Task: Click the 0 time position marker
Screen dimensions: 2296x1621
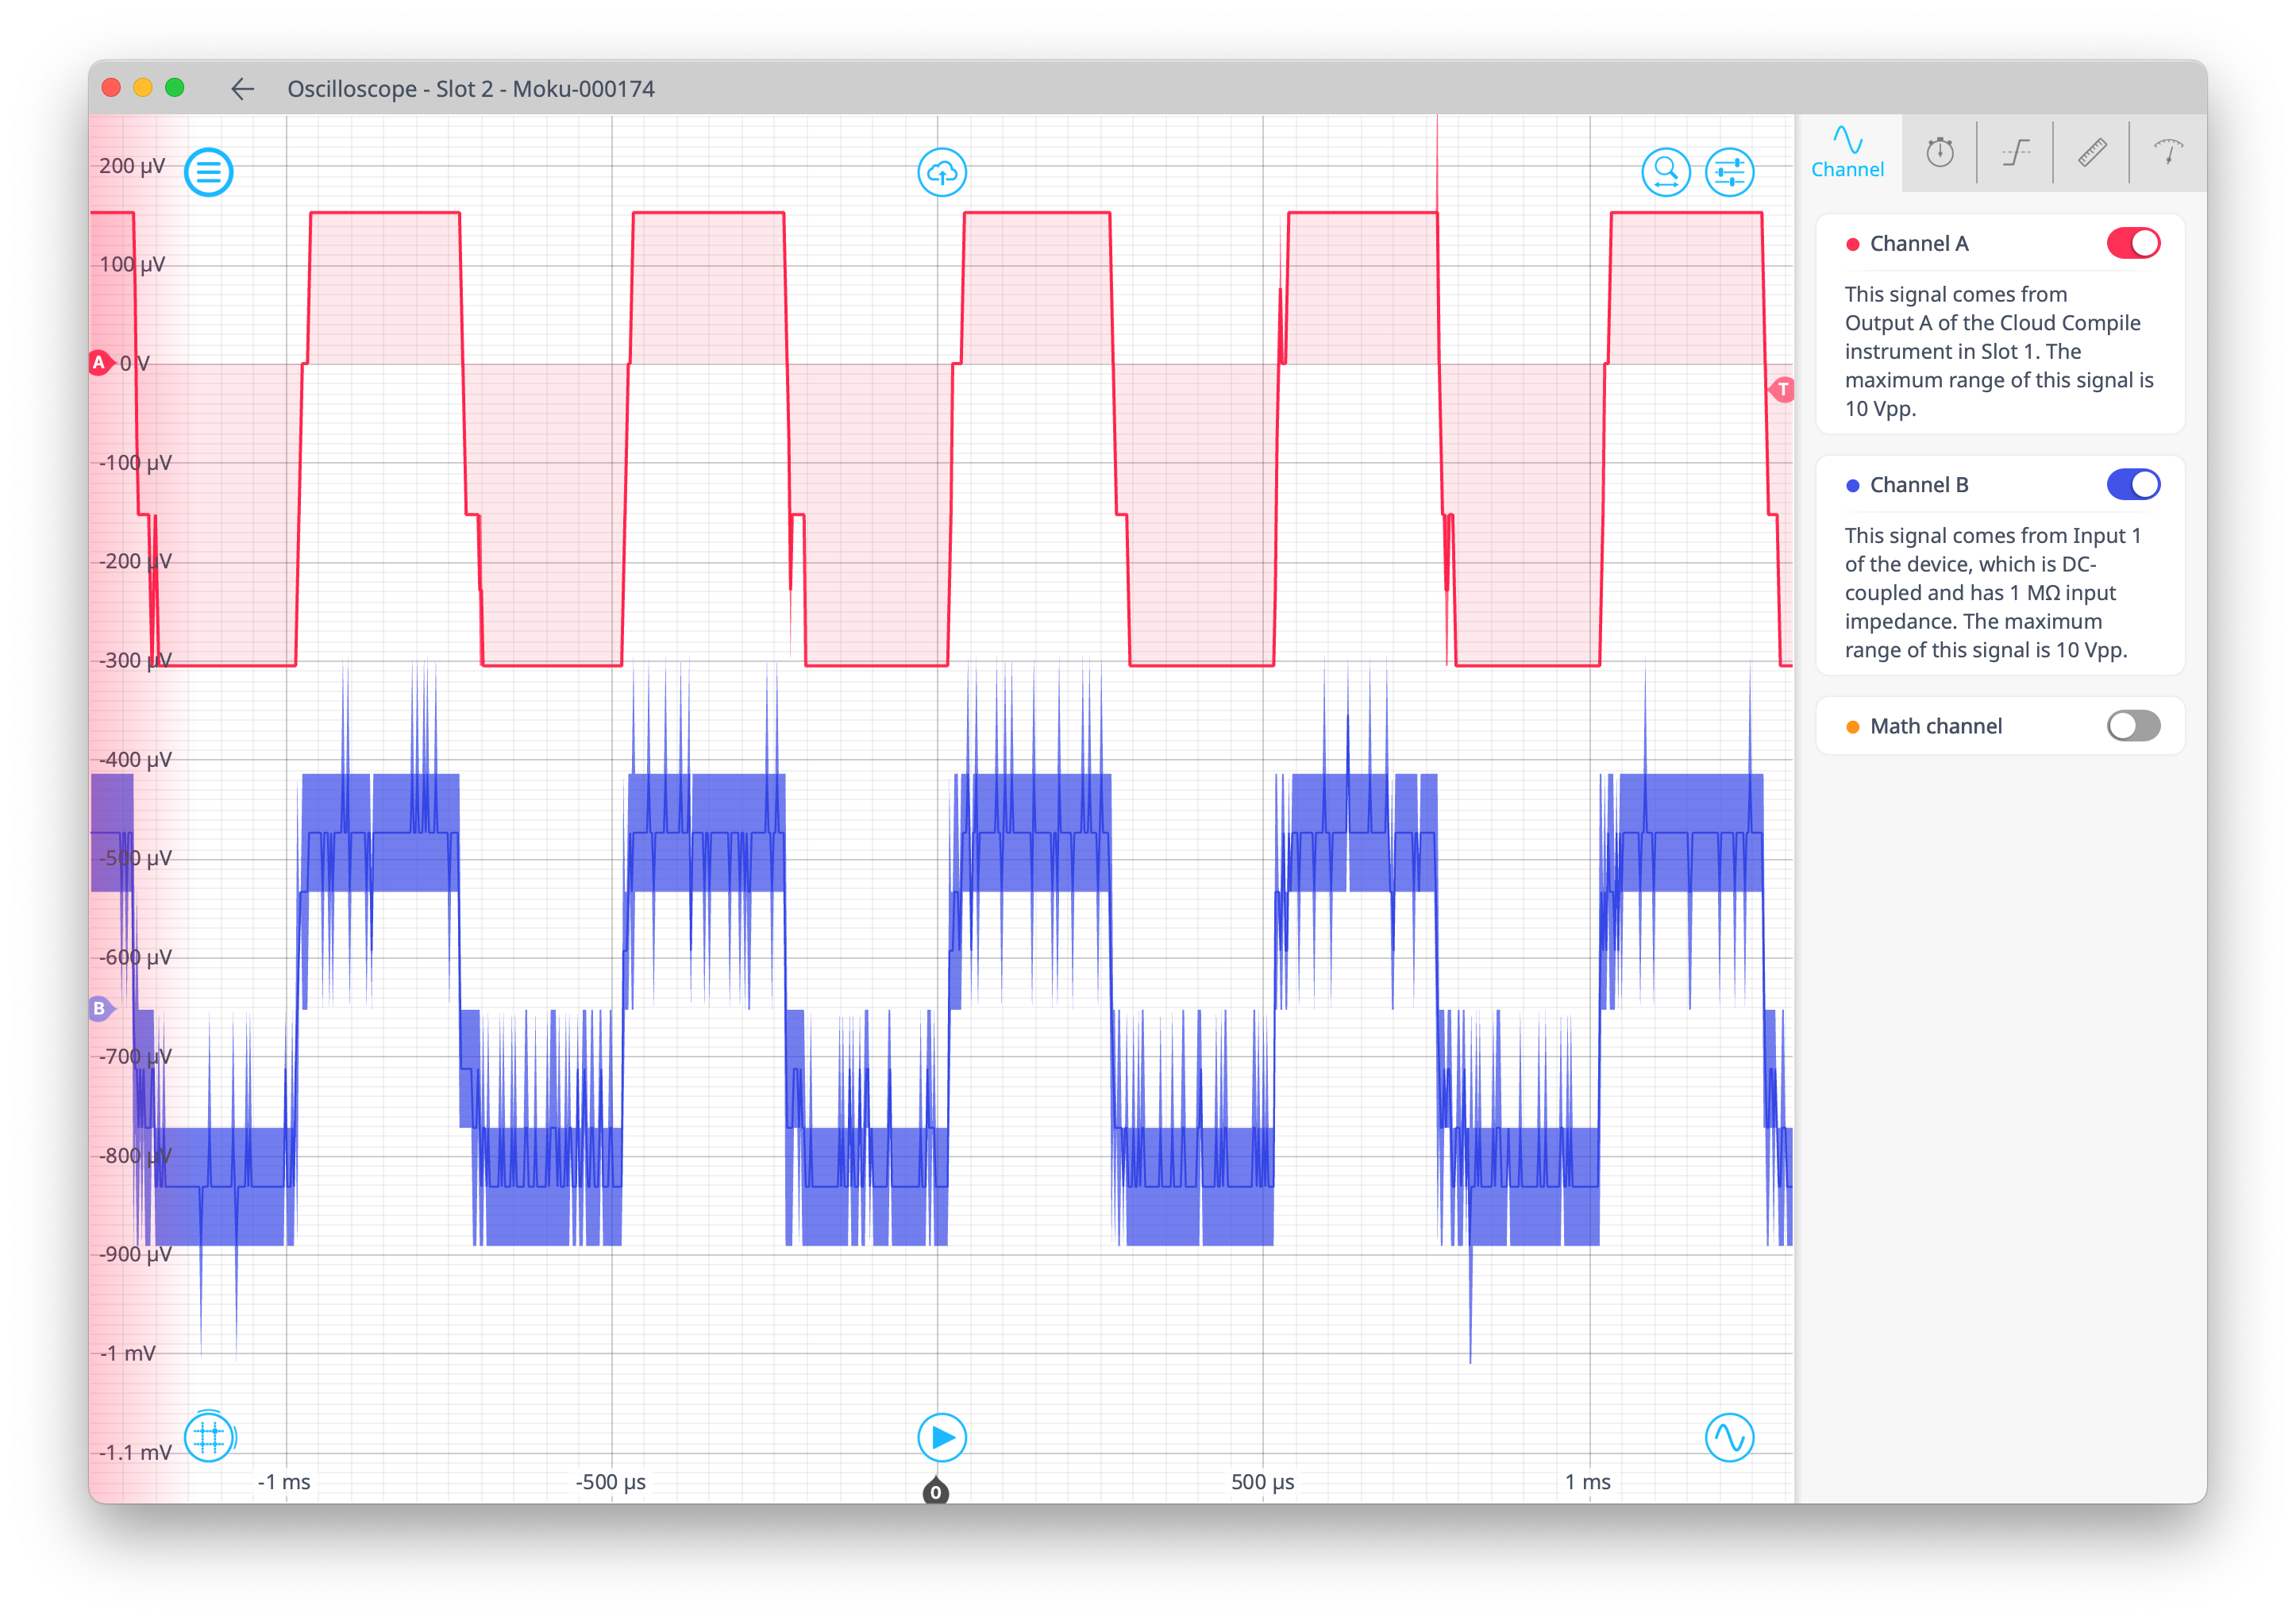Action: (936, 1490)
